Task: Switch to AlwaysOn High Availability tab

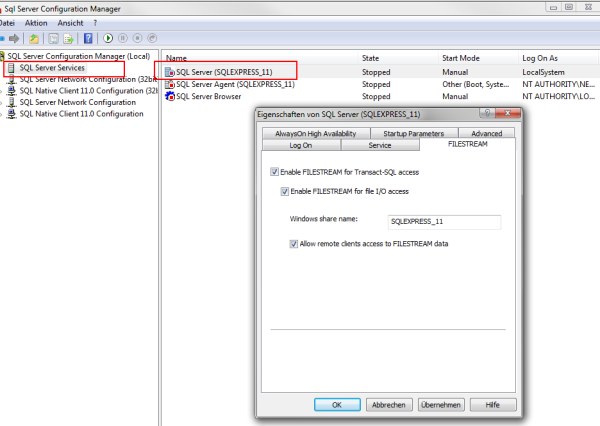Action: coord(316,133)
